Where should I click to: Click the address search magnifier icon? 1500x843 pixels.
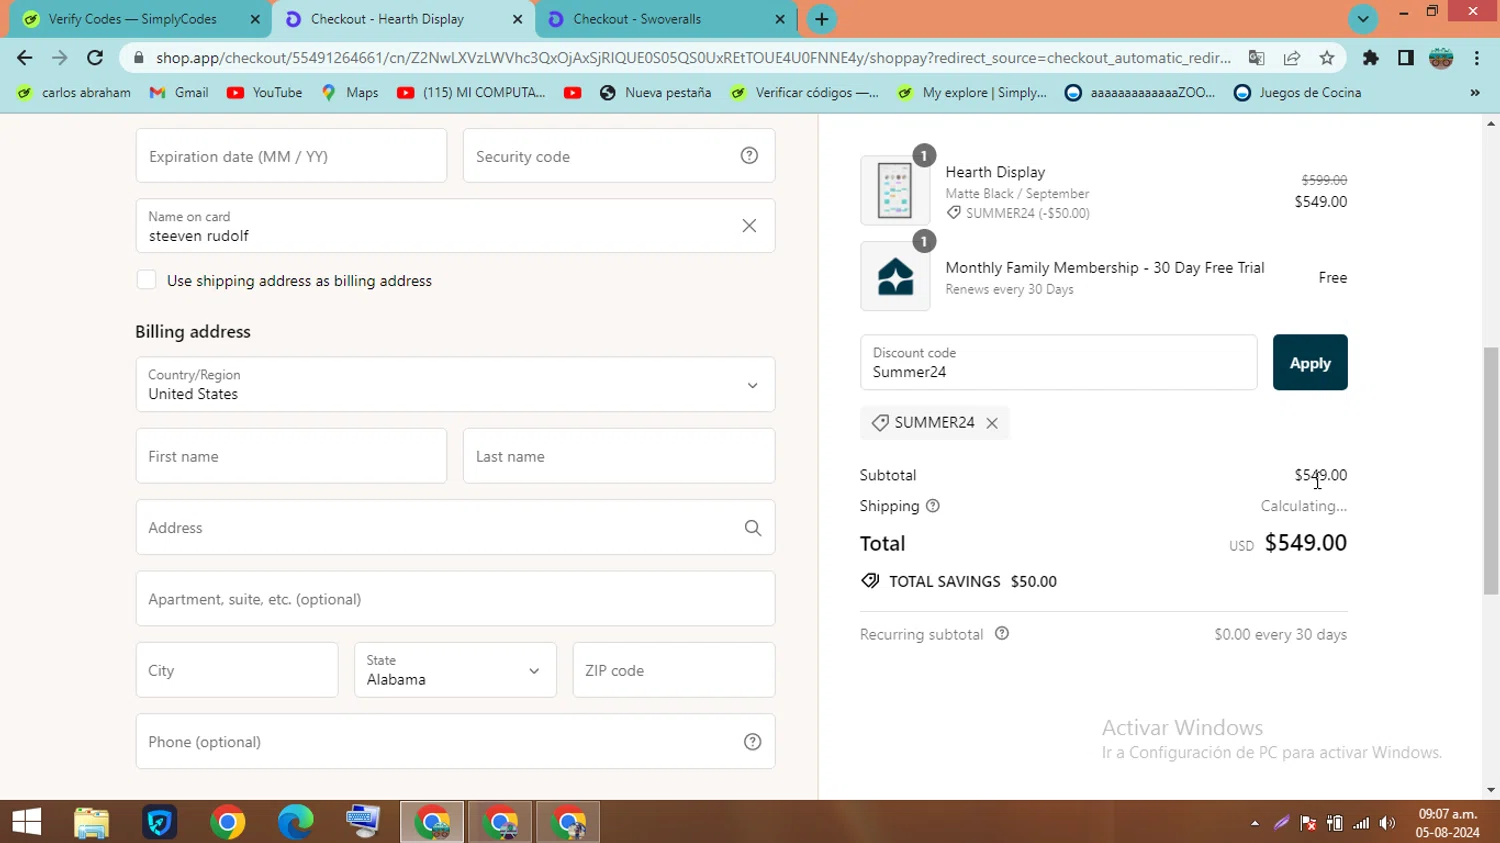pyautogui.click(x=753, y=528)
